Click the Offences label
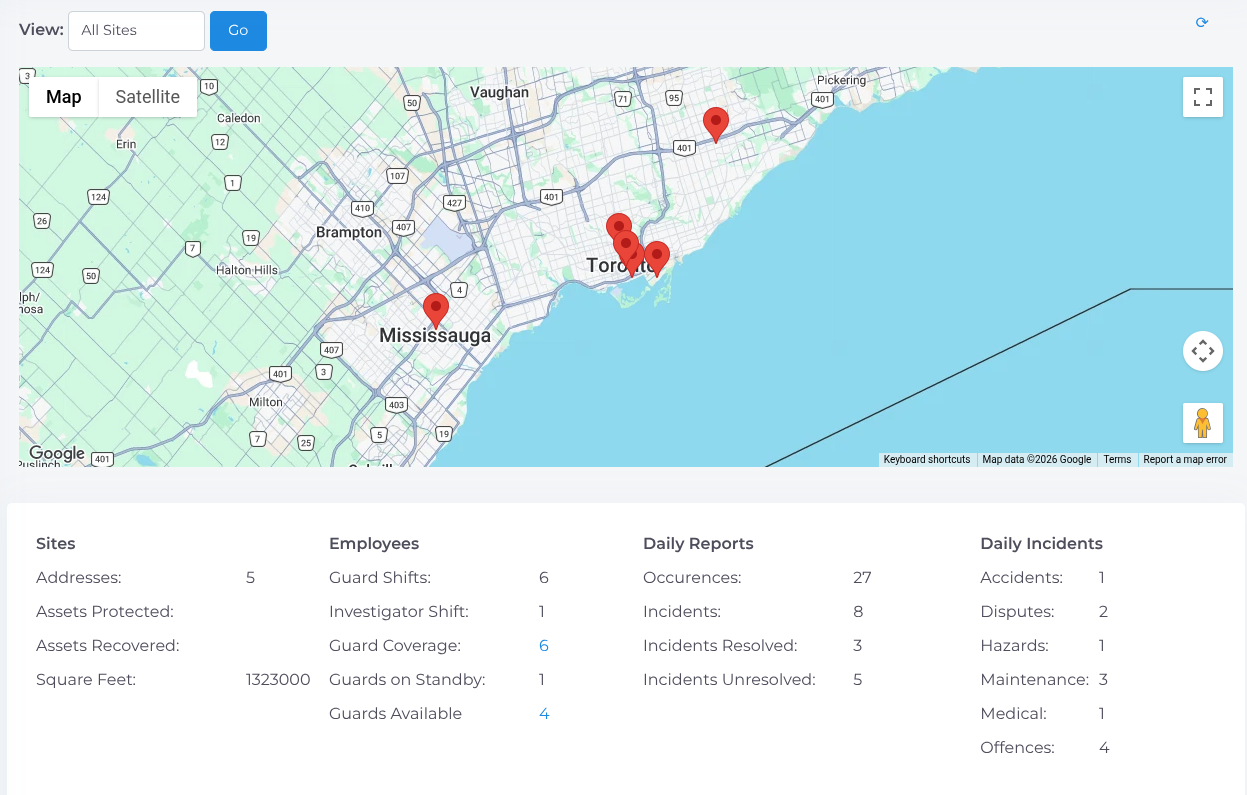Image resolution: width=1247 pixels, height=795 pixels. 1017,748
